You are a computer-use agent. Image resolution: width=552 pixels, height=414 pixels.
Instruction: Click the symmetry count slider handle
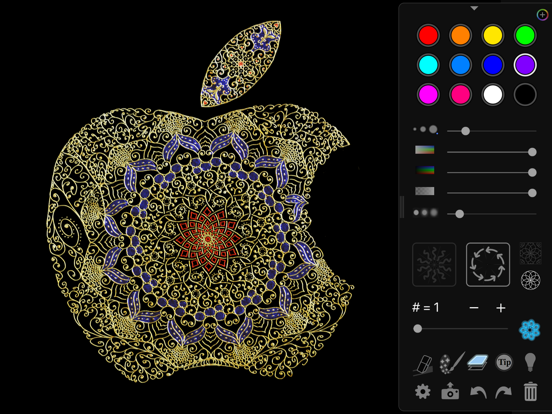[418, 329]
